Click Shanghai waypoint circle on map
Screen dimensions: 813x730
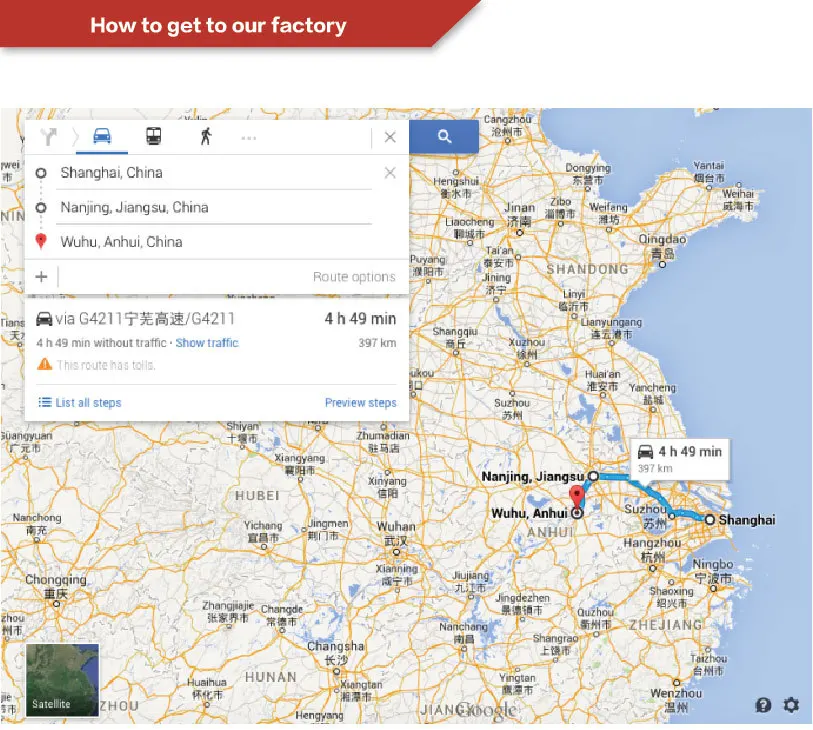tap(709, 520)
